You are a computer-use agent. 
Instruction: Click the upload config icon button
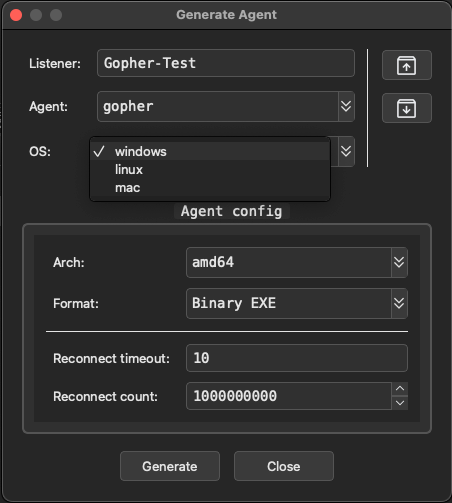(x=407, y=65)
